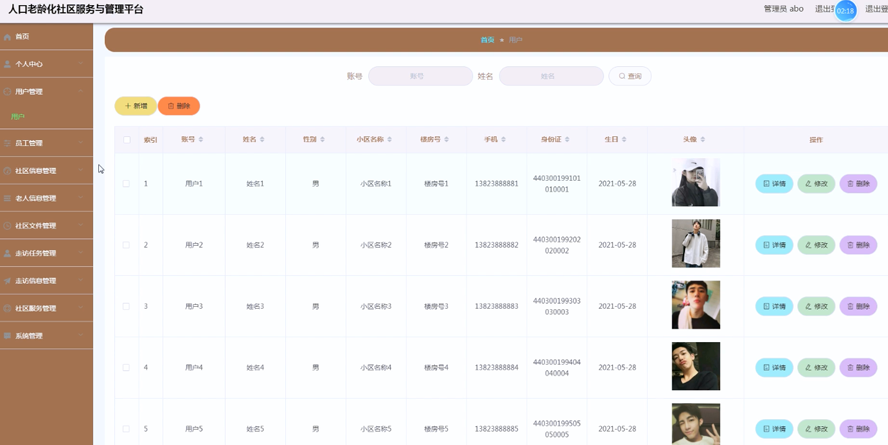This screenshot has height=445, width=888.
Task: Collapse the 用户管理 menu chevron
Action: pyautogui.click(x=81, y=91)
